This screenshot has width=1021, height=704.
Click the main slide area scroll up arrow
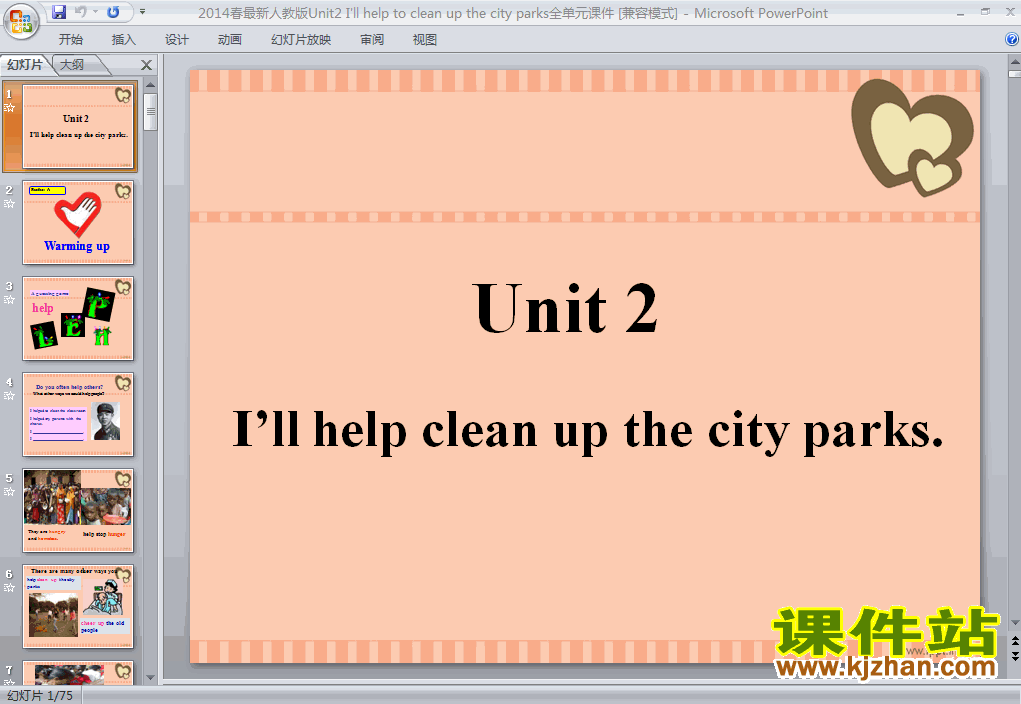click(1014, 62)
